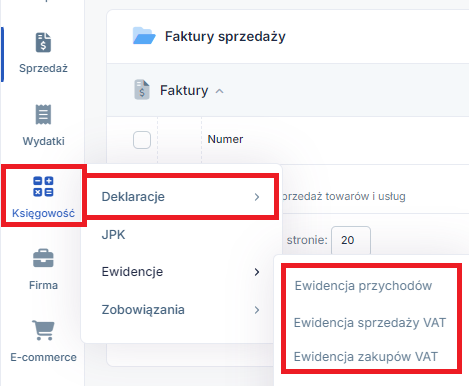Open the Firma briefcase icon
The image size is (470, 386).
coord(43,258)
